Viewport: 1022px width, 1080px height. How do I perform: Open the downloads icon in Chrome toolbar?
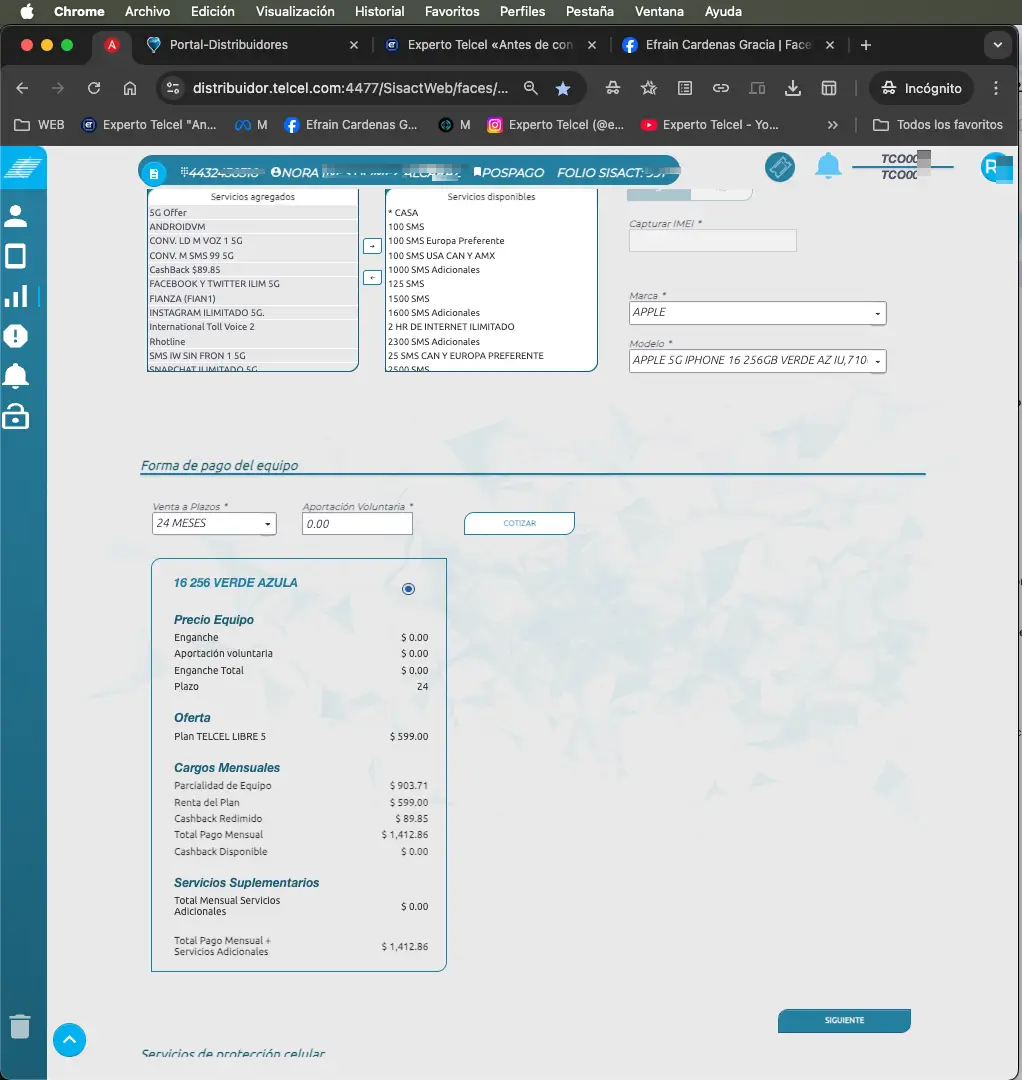tap(793, 88)
